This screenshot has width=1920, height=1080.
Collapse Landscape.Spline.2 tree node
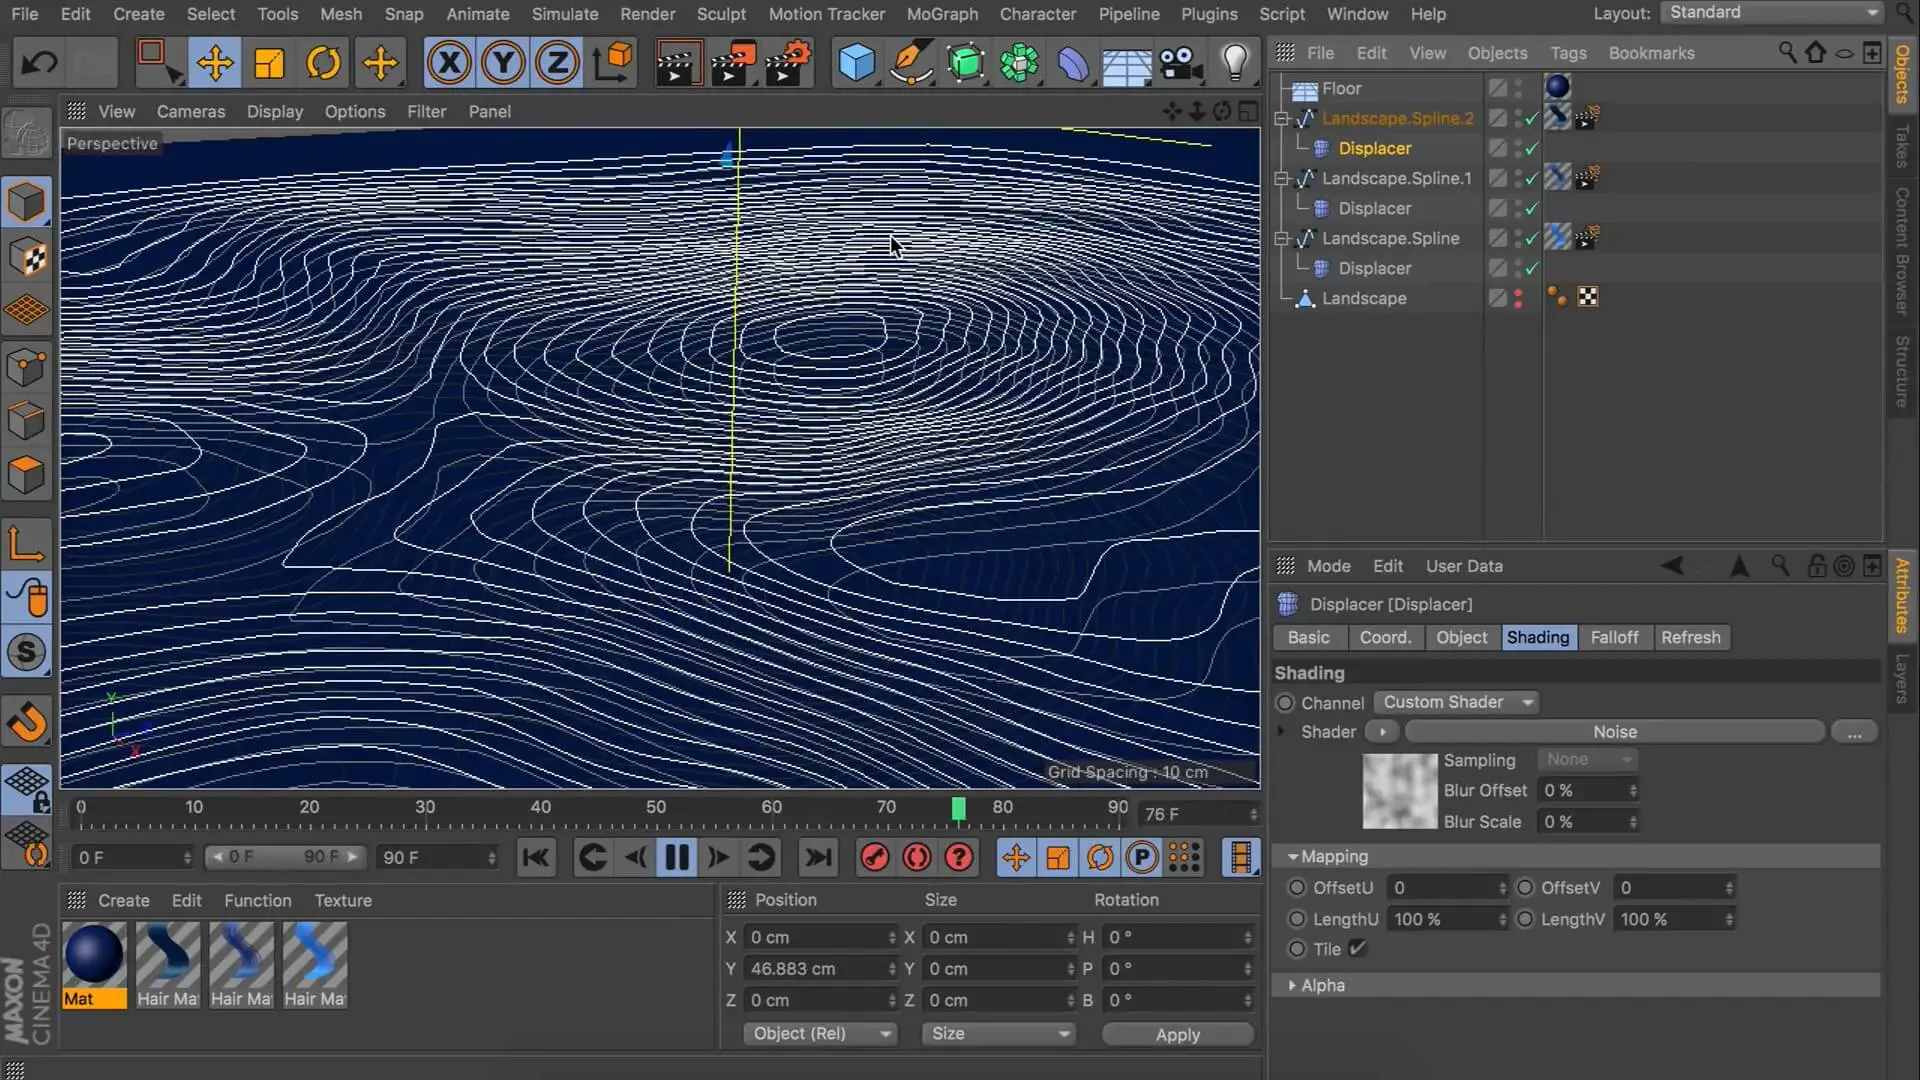point(1281,118)
